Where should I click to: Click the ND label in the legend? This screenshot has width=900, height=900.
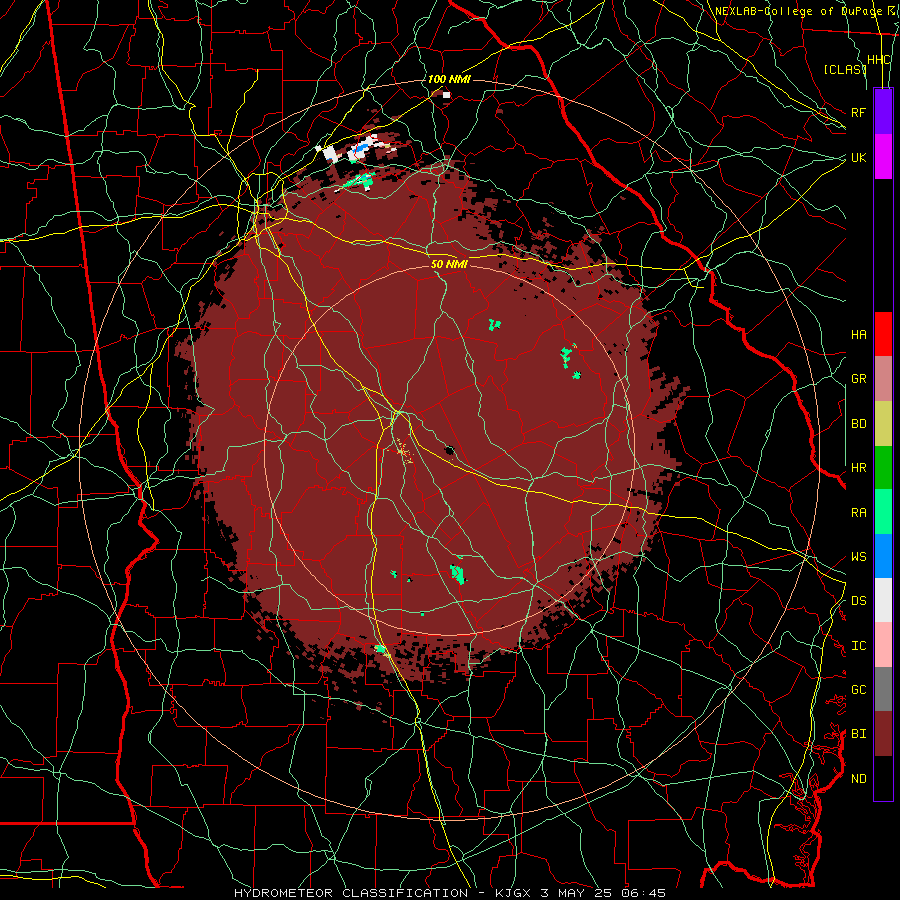(858, 779)
